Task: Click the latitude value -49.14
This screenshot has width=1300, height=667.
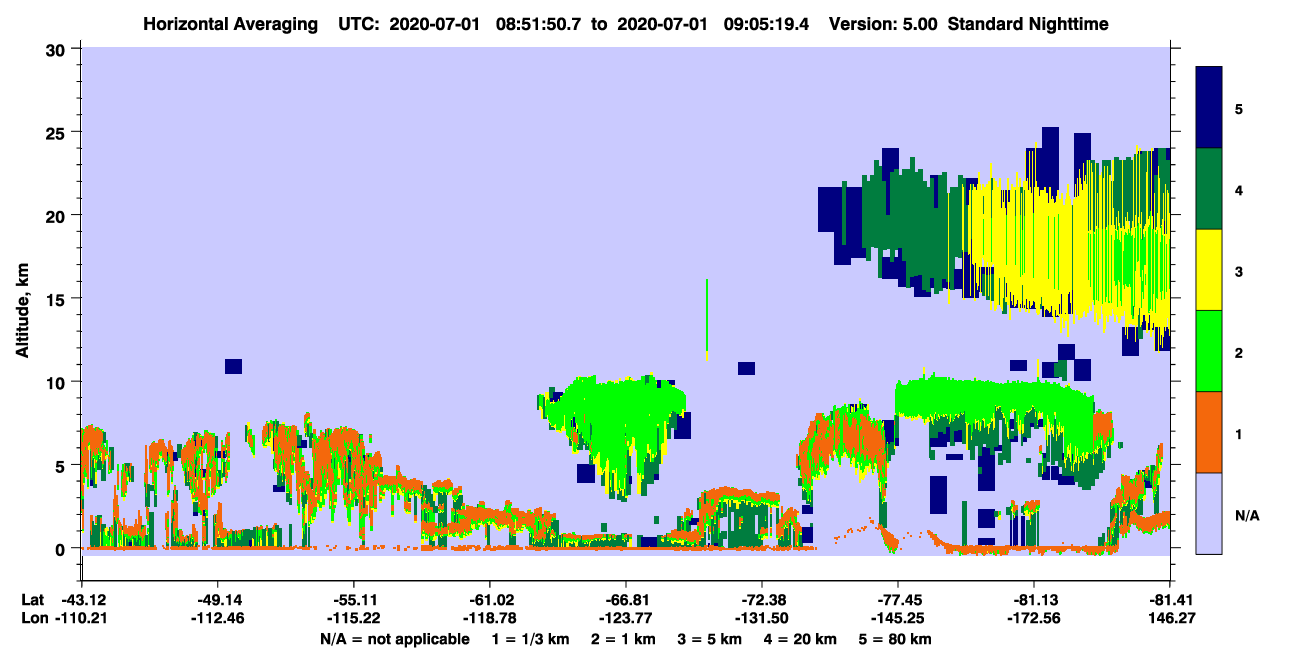Action: click(x=218, y=600)
